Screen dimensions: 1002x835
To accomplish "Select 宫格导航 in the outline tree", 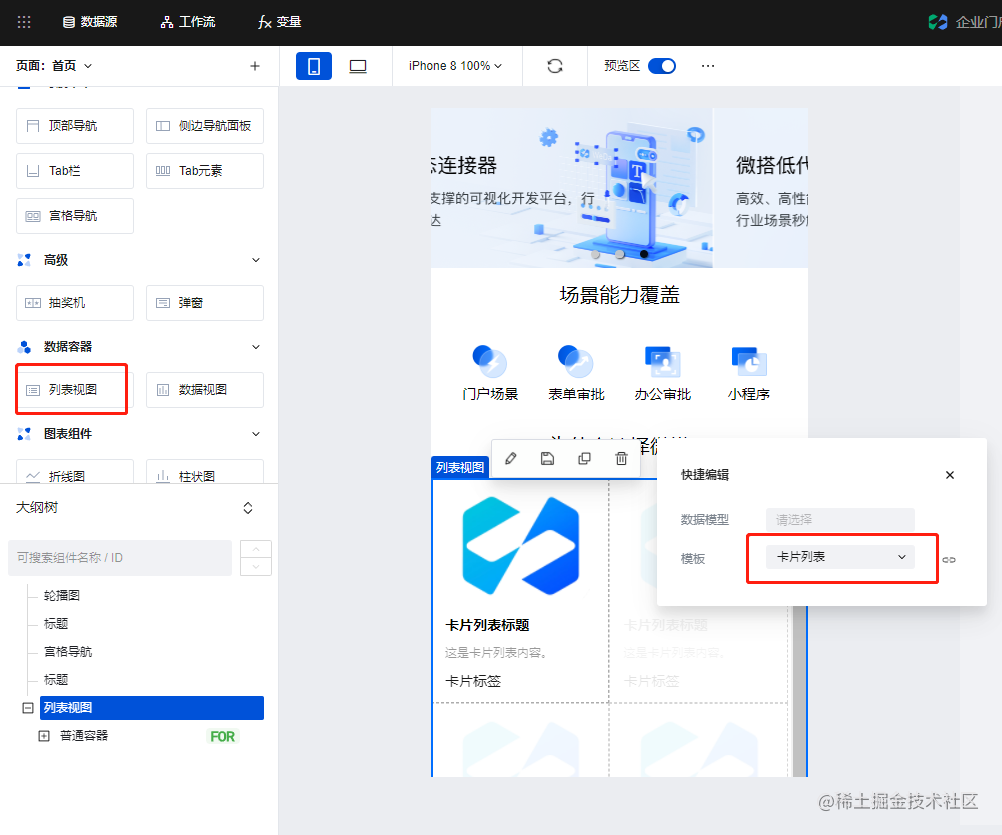I will click(x=68, y=652).
